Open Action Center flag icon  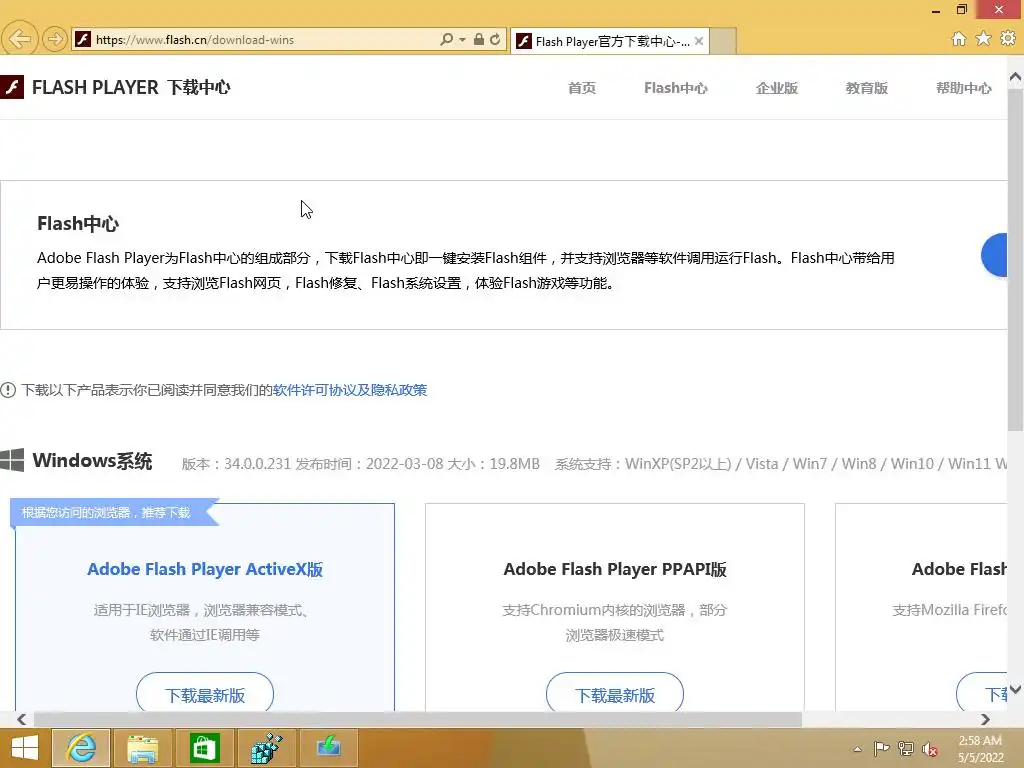pos(882,748)
